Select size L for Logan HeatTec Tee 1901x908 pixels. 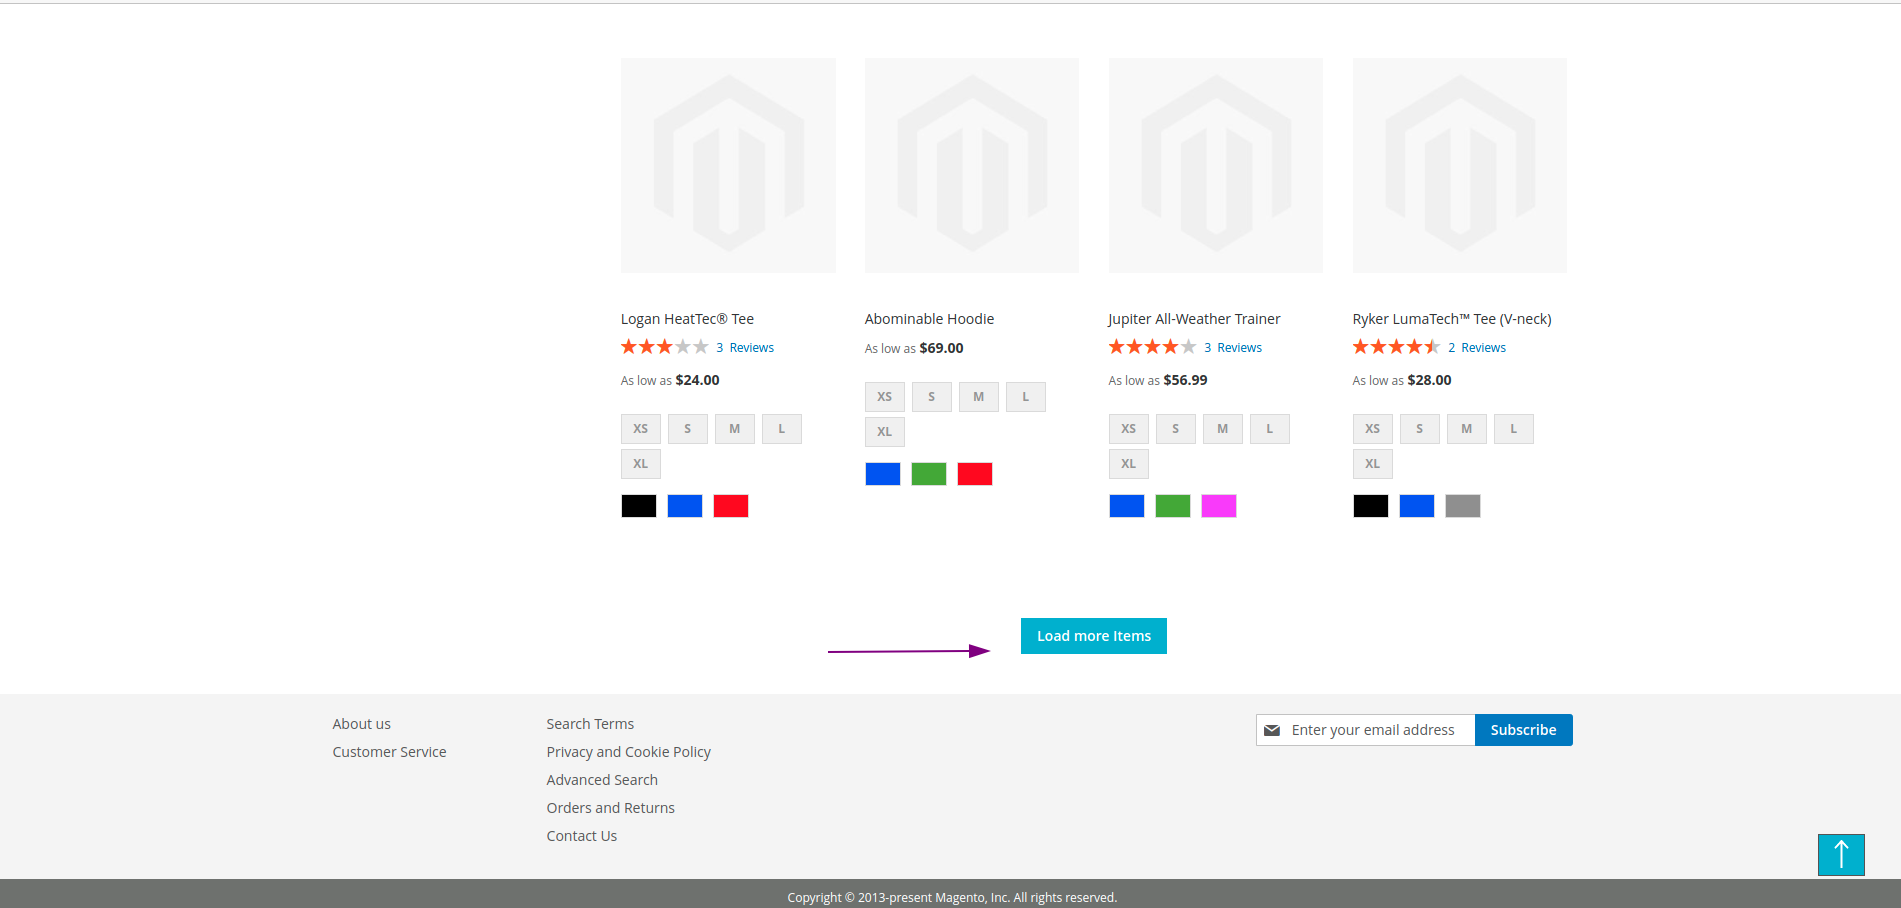click(782, 429)
